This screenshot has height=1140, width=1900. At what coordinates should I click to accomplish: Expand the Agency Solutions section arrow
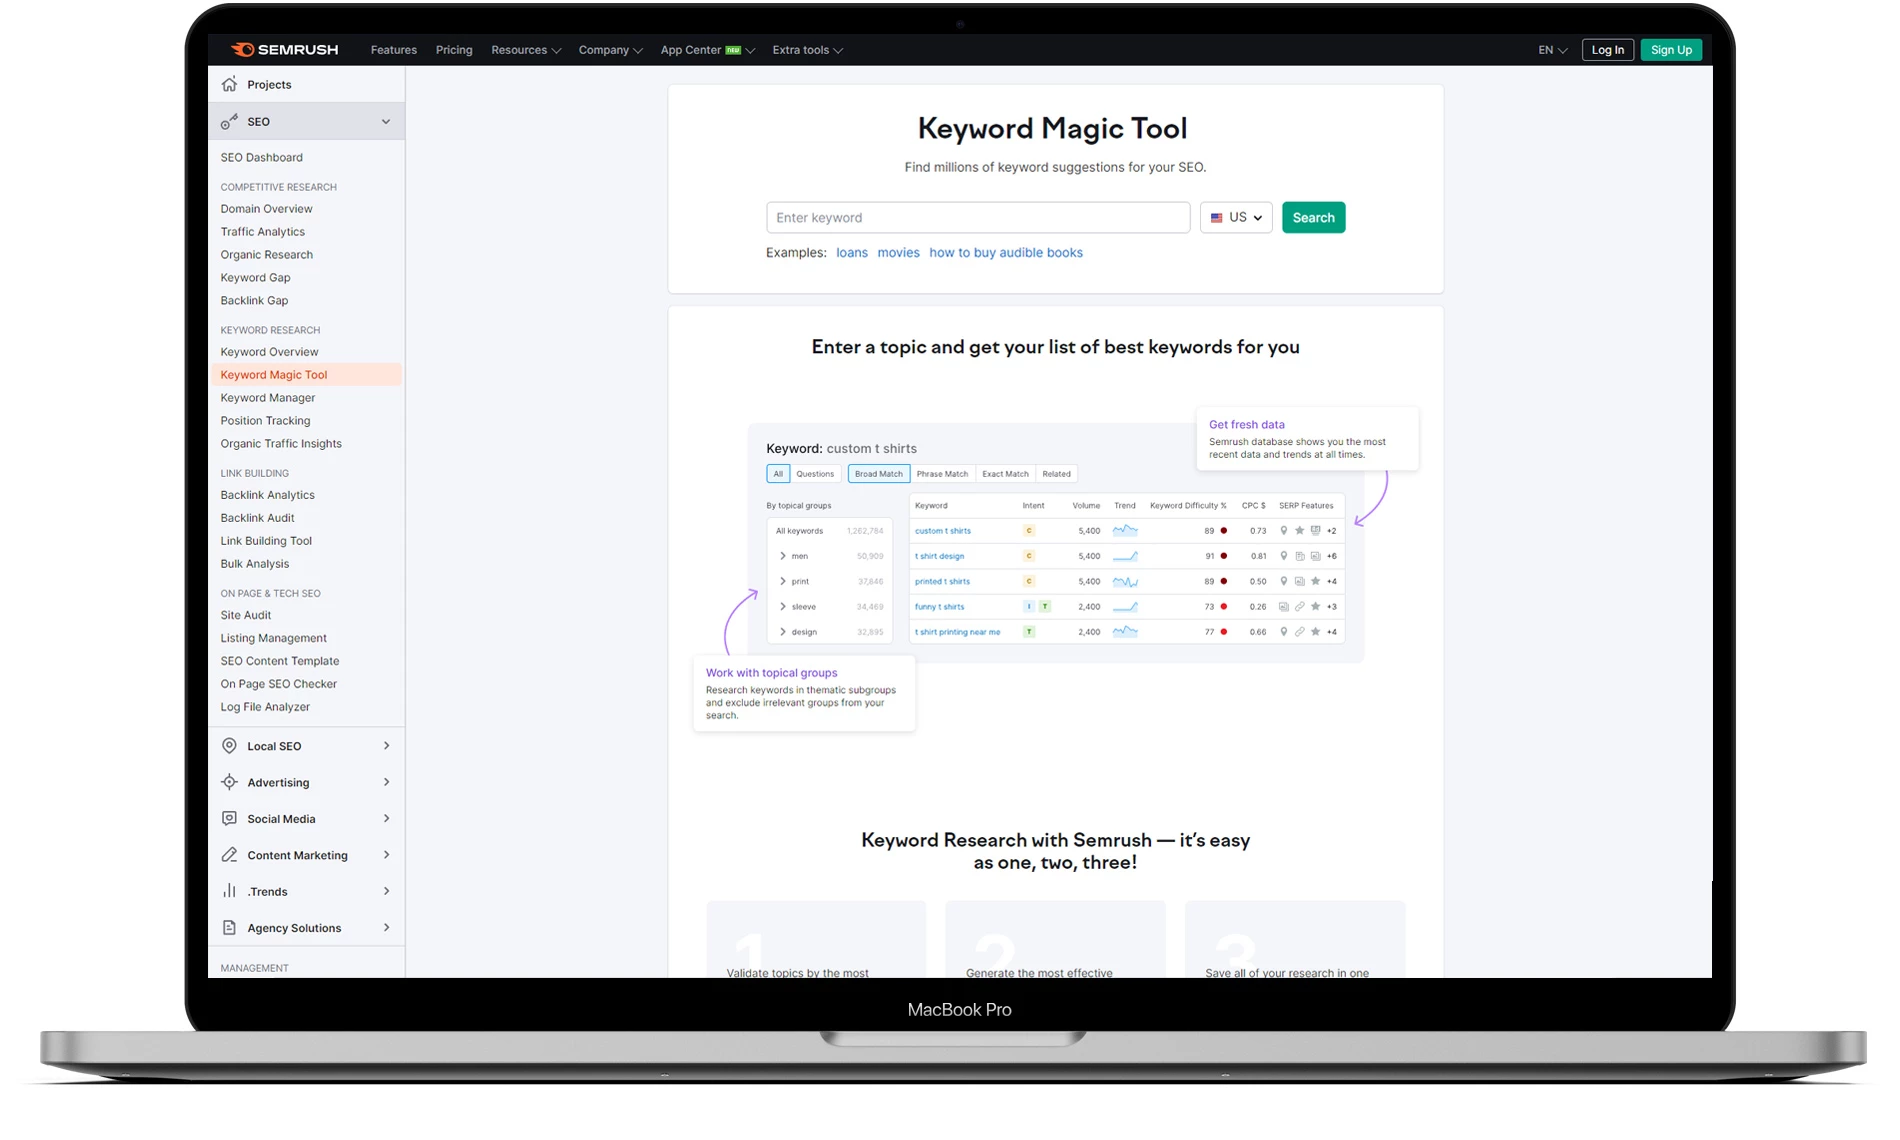[x=386, y=927]
